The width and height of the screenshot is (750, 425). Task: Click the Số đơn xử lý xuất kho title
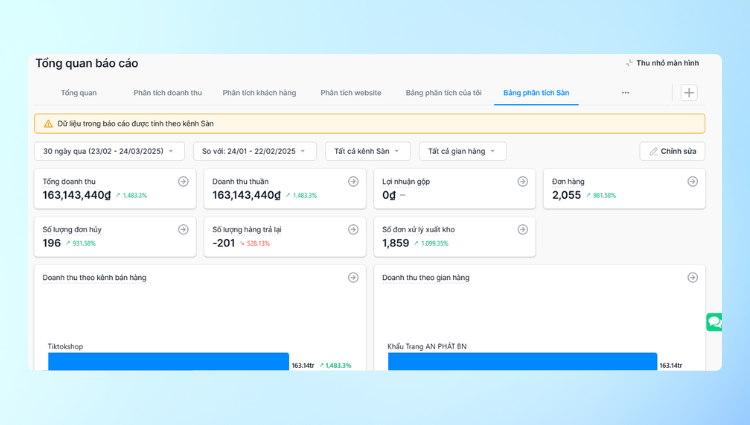pyautogui.click(x=419, y=229)
